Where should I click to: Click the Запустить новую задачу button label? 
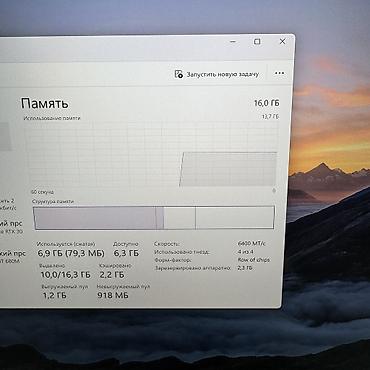click(x=222, y=74)
